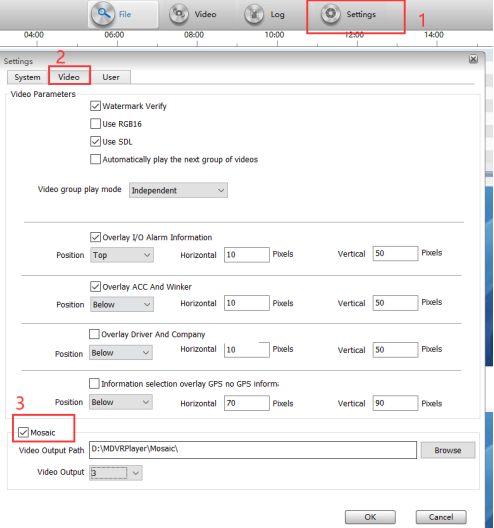494x528 pixels.
Task: Enable GPS information selection overlay checkbox
Action: (x=94, y=383)
